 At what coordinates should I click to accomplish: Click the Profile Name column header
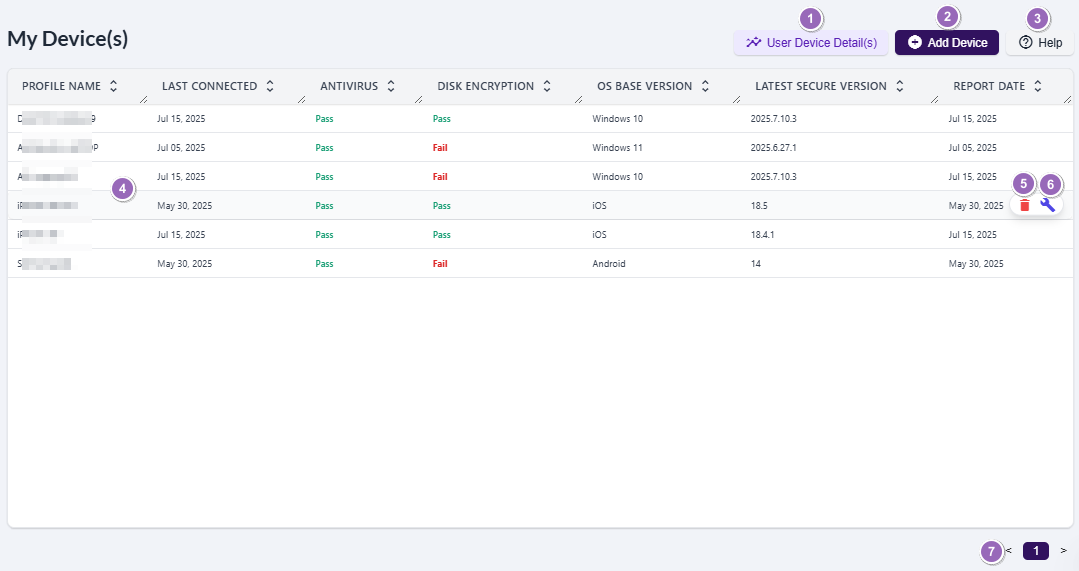(61, 86)
